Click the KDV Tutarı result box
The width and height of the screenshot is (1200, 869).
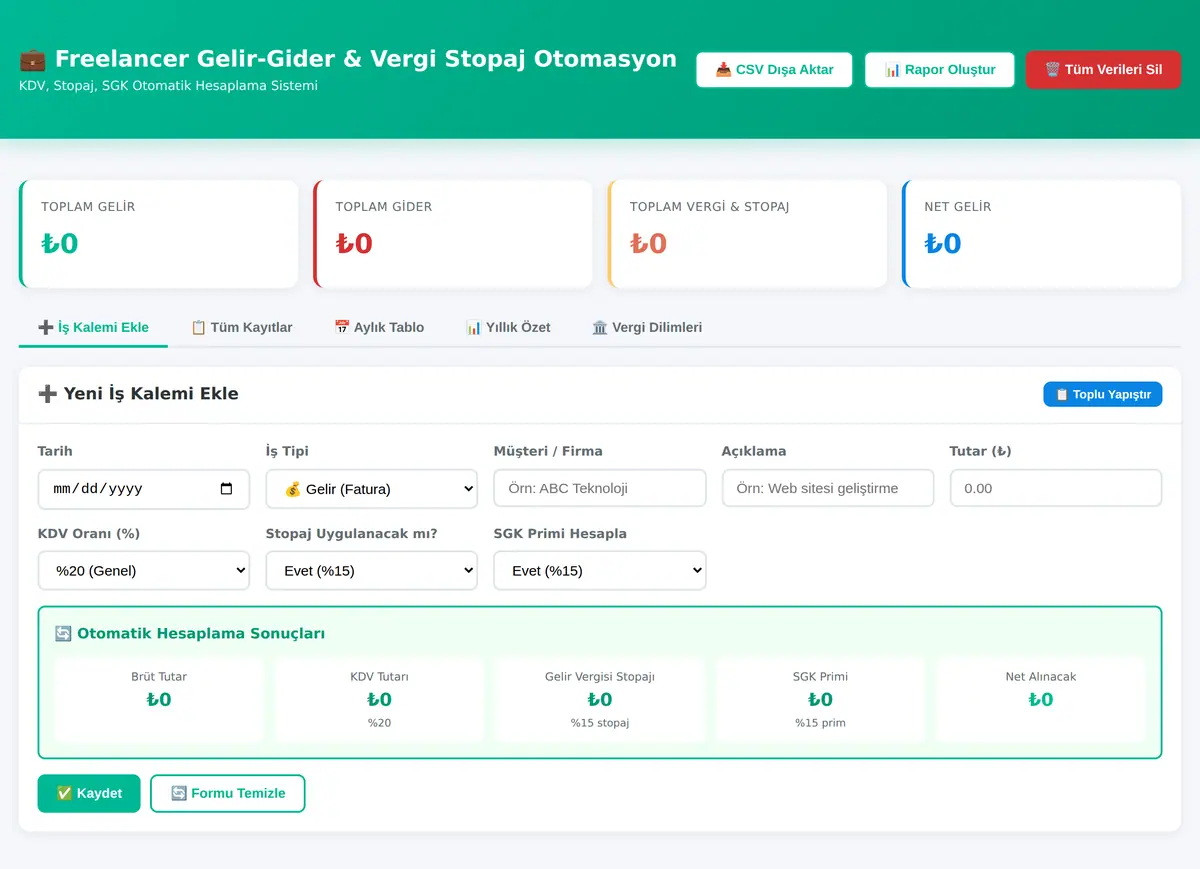[379, 699]
